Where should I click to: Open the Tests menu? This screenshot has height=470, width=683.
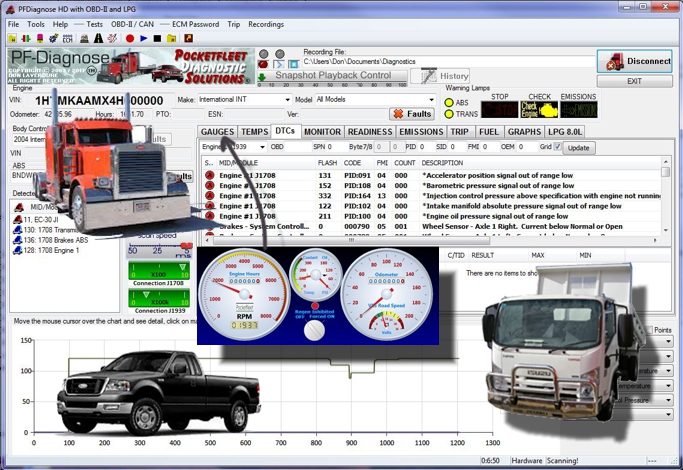94,24
